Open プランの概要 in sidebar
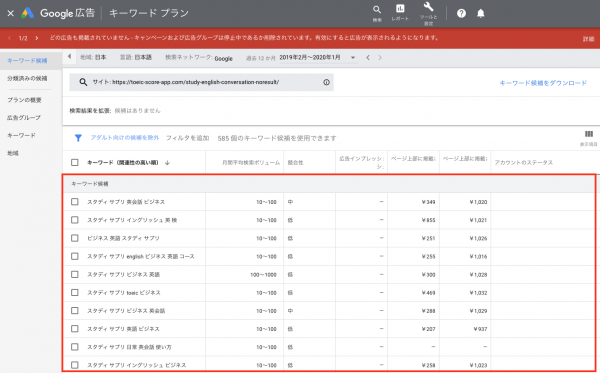The image size is (600, 373). pyautogui.click(x=24, y=100)
